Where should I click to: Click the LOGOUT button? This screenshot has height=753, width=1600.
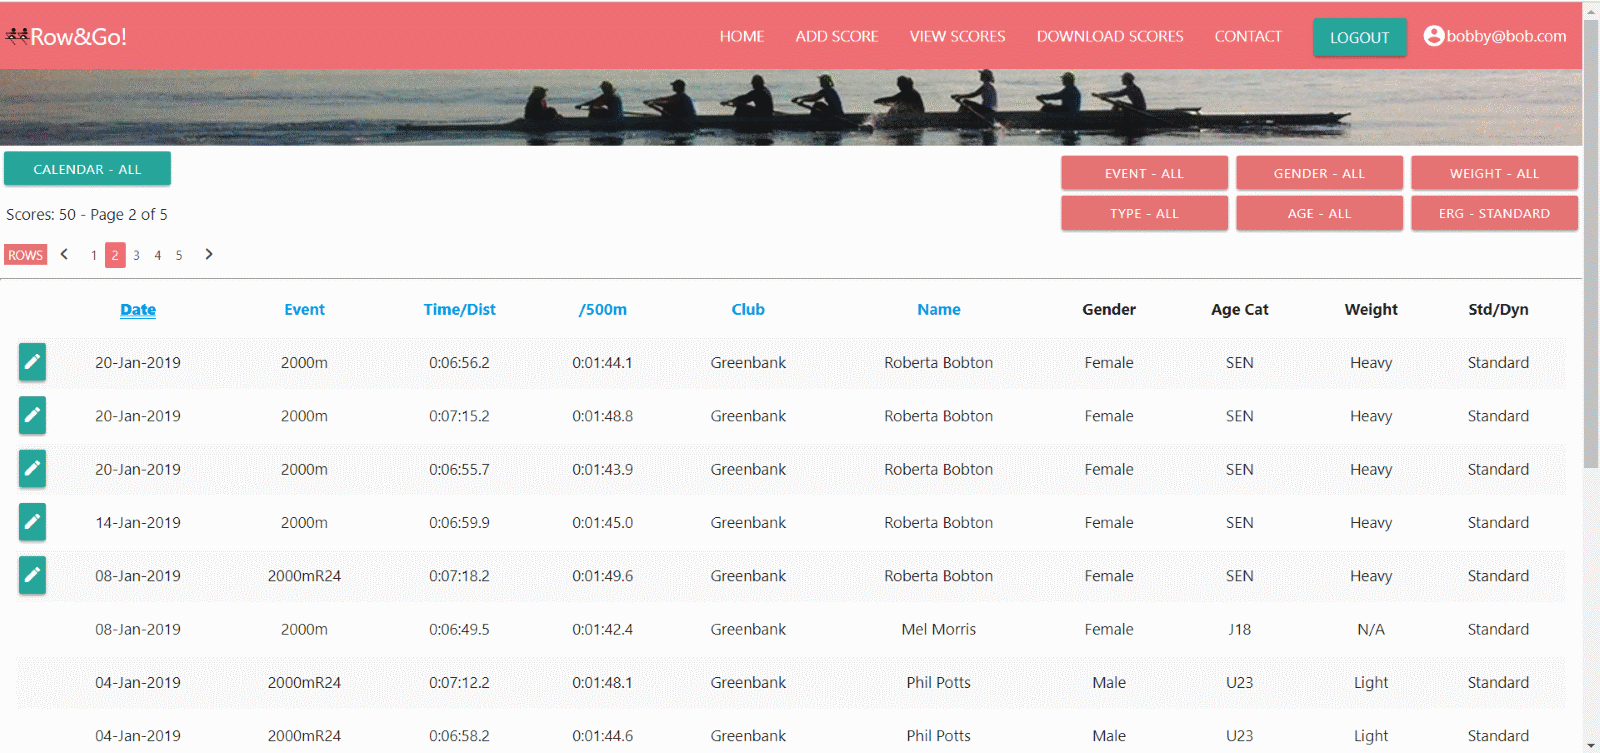pos(1359,37)
